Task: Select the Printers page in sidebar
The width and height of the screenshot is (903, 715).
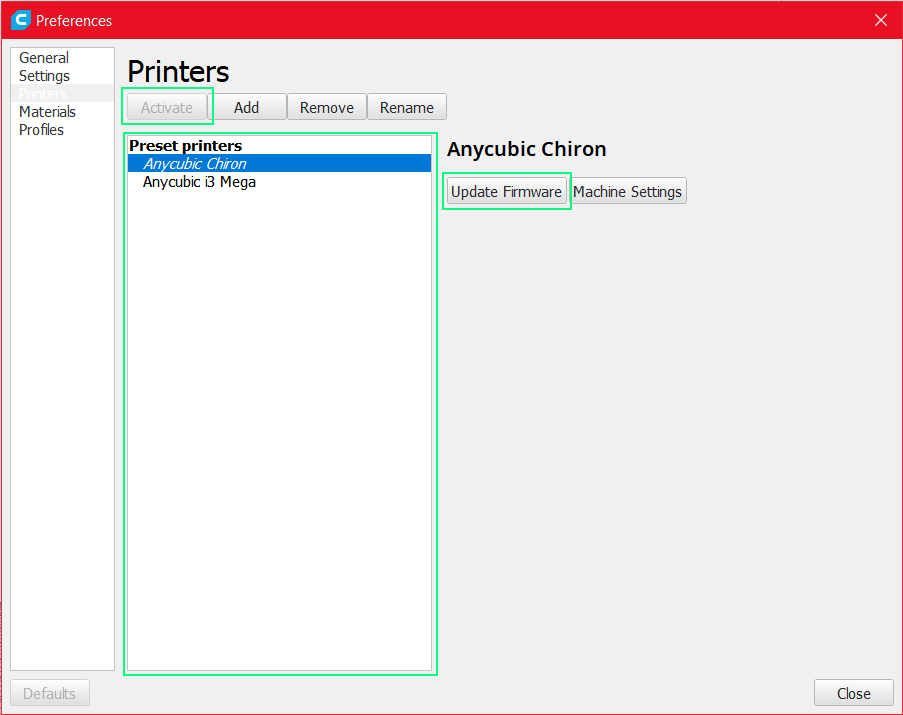Action: [62, 93]
